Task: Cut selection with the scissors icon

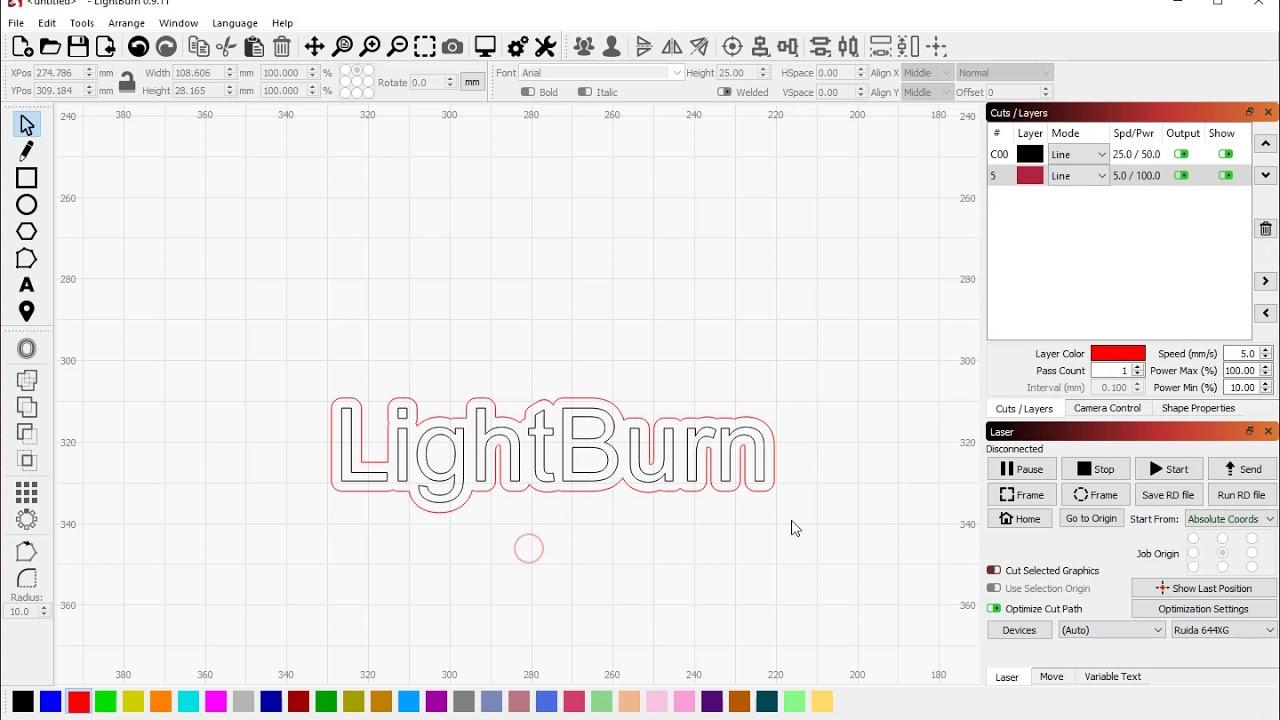Action: pos(226,46)
